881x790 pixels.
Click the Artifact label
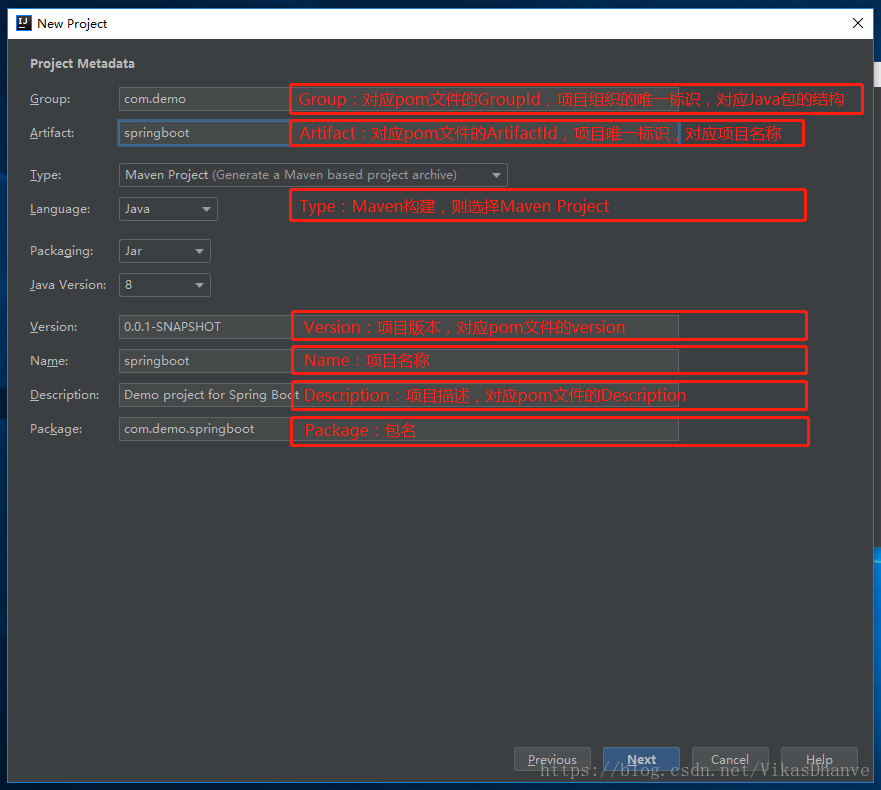click(x=52, y=133)
